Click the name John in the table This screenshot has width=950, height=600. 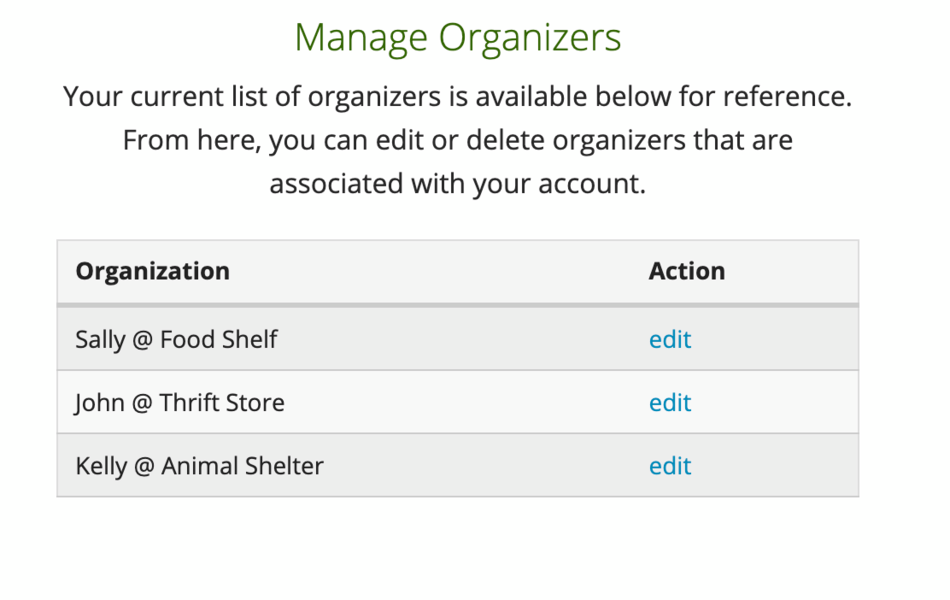[x=99, y=403]
